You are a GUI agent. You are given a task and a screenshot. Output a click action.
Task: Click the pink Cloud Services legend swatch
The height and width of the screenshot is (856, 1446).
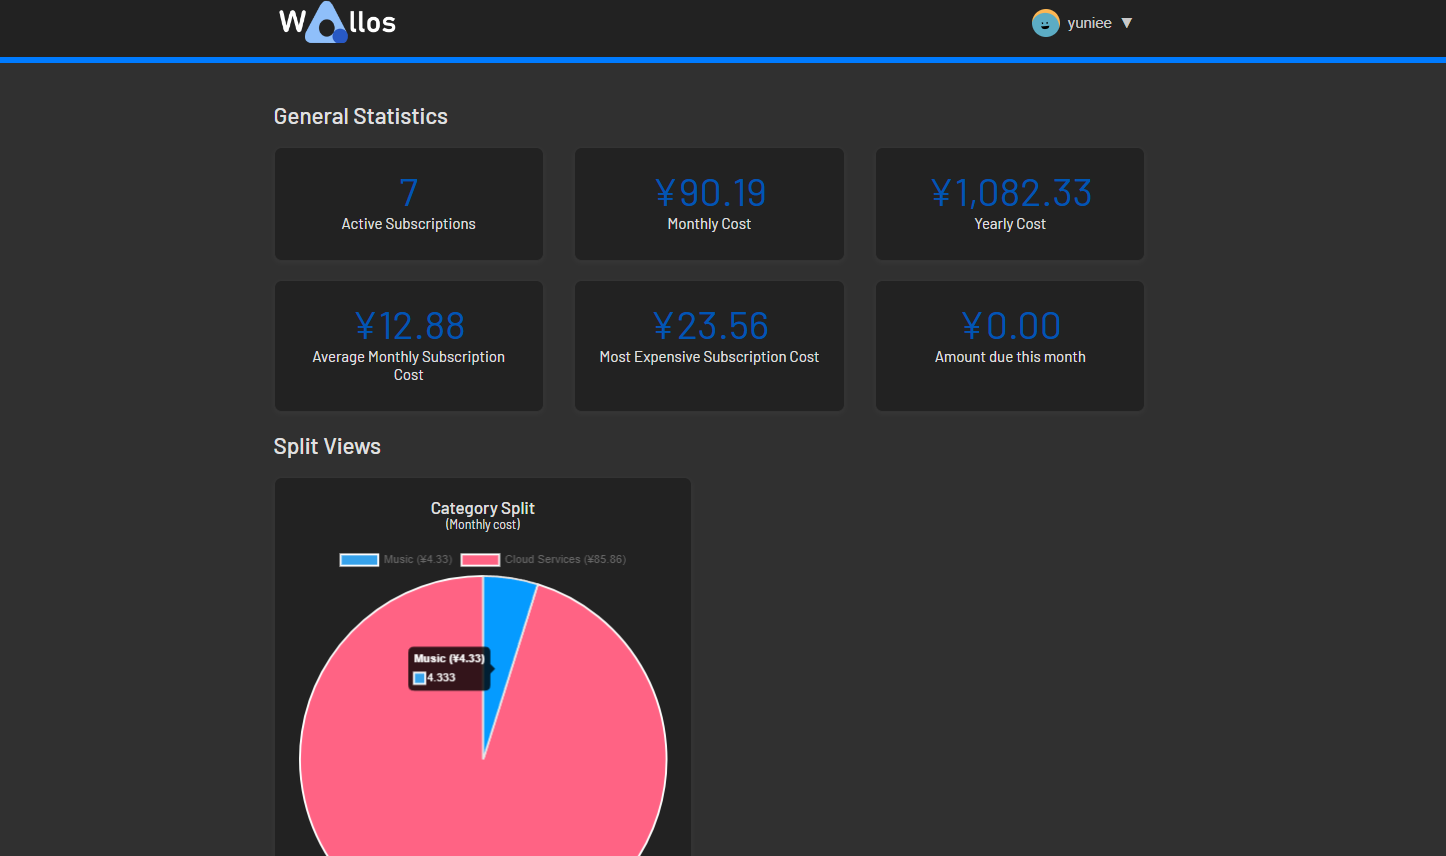click(480, 560)
